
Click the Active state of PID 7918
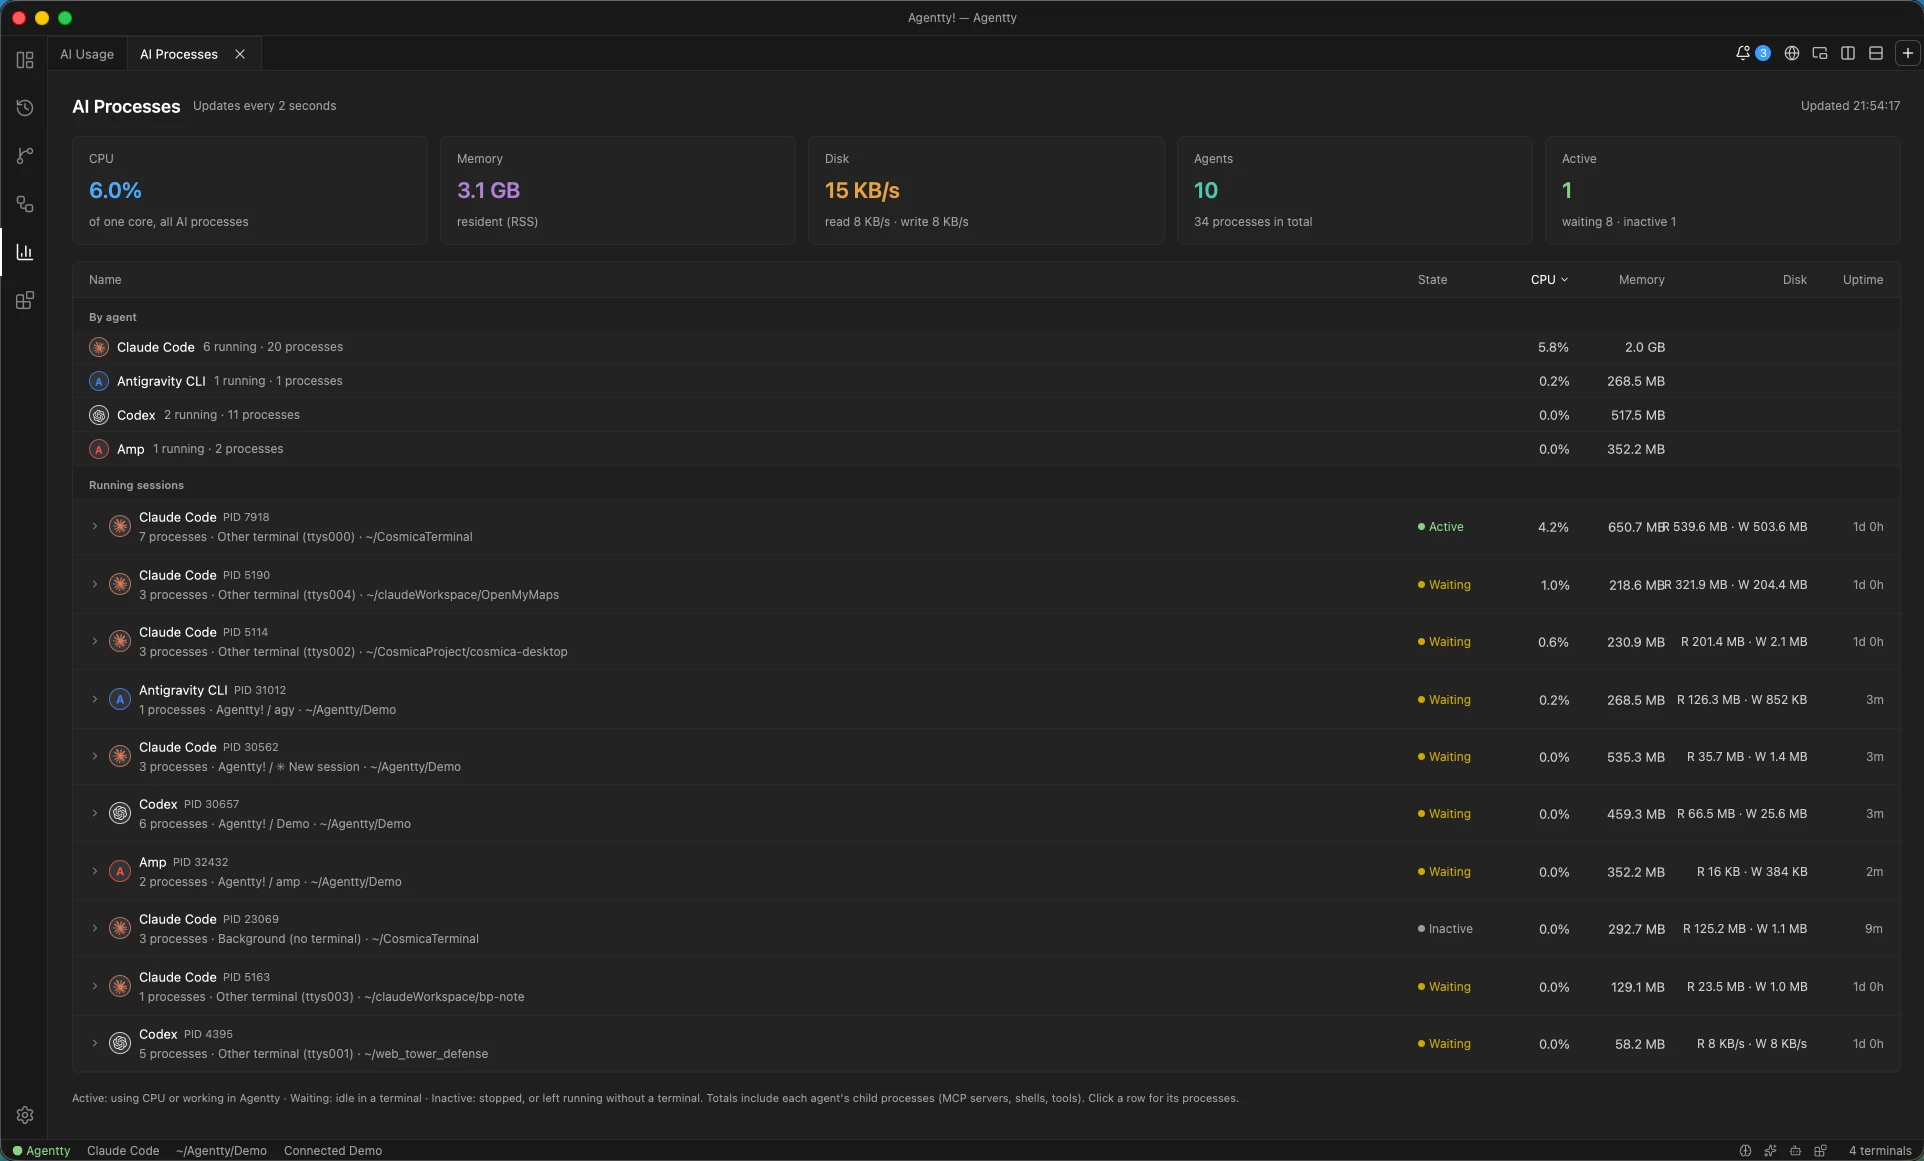coord(1440,527)
